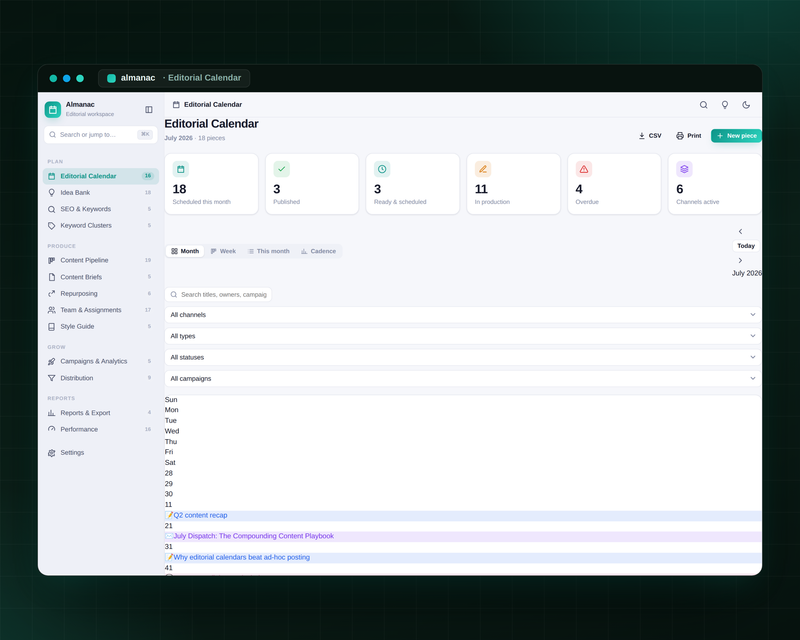800x640 pixels.
Task: Click the Settings gear icon in sidebar
Action: click(x=52, y=453)
